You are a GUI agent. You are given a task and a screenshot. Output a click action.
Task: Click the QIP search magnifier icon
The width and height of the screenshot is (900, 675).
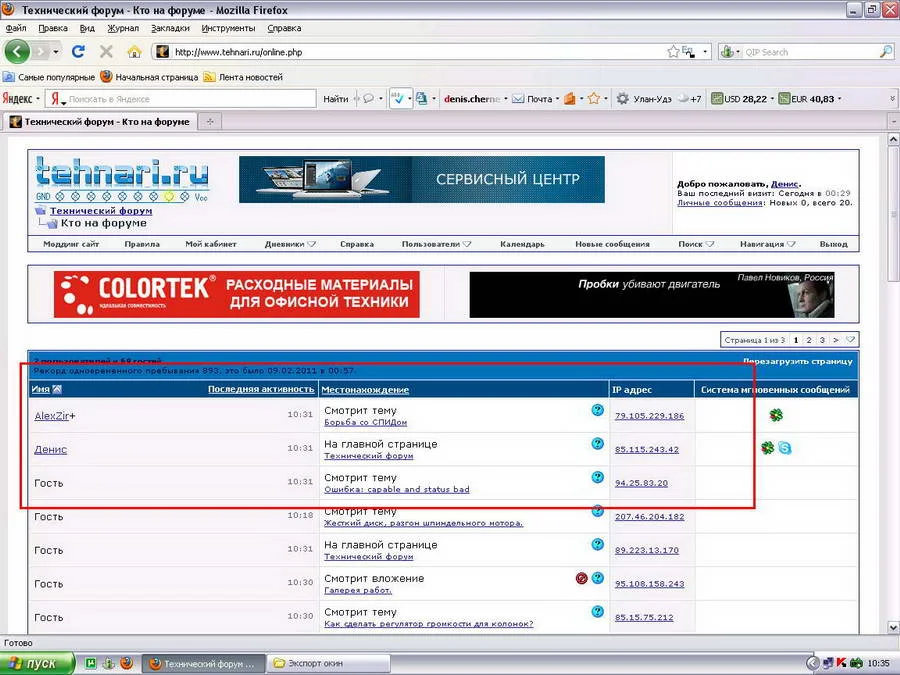point(886,52)
